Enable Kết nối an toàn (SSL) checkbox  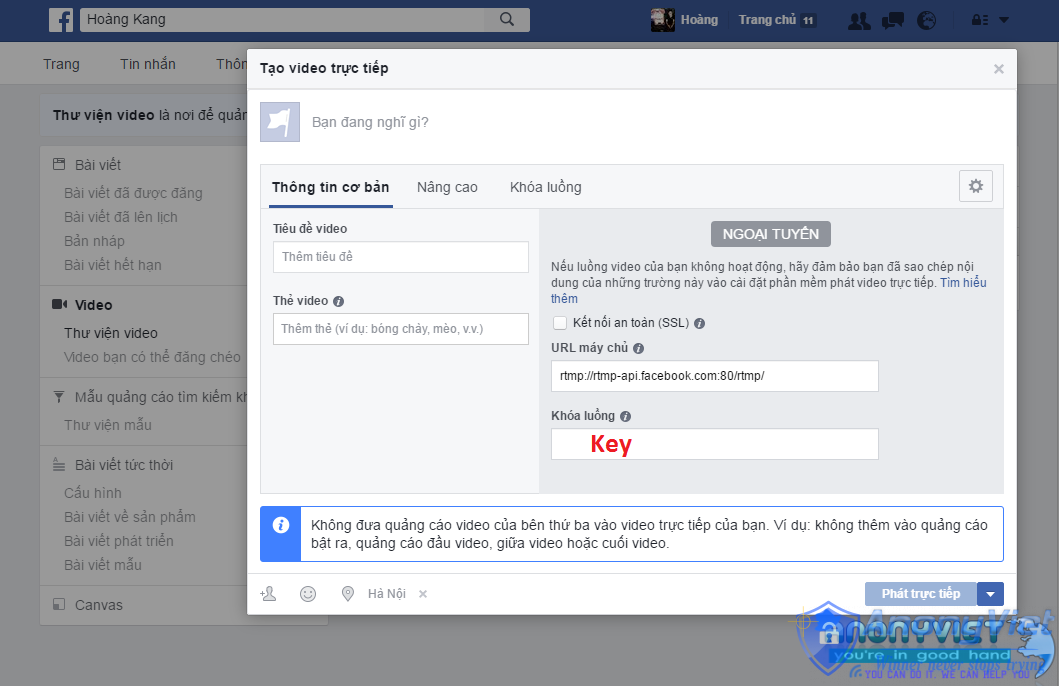[559, 323]
